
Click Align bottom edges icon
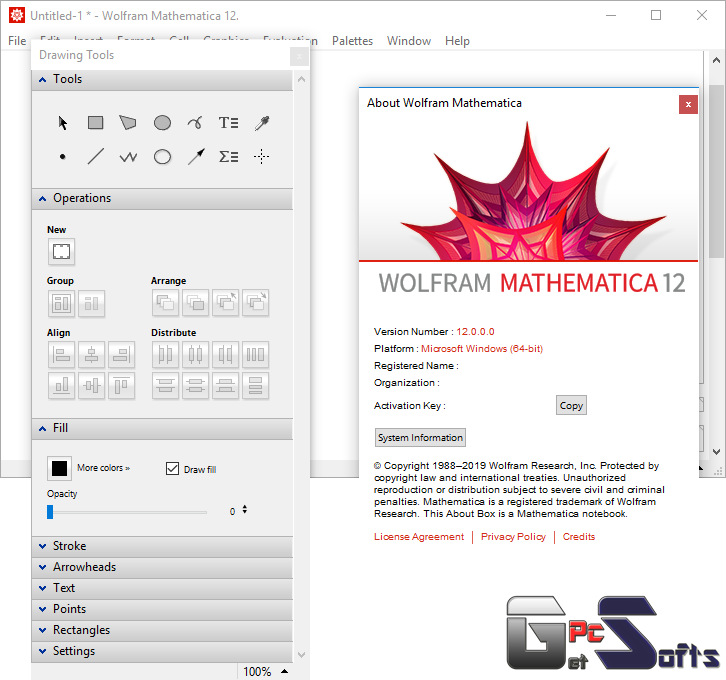click(x=61, y=386)
